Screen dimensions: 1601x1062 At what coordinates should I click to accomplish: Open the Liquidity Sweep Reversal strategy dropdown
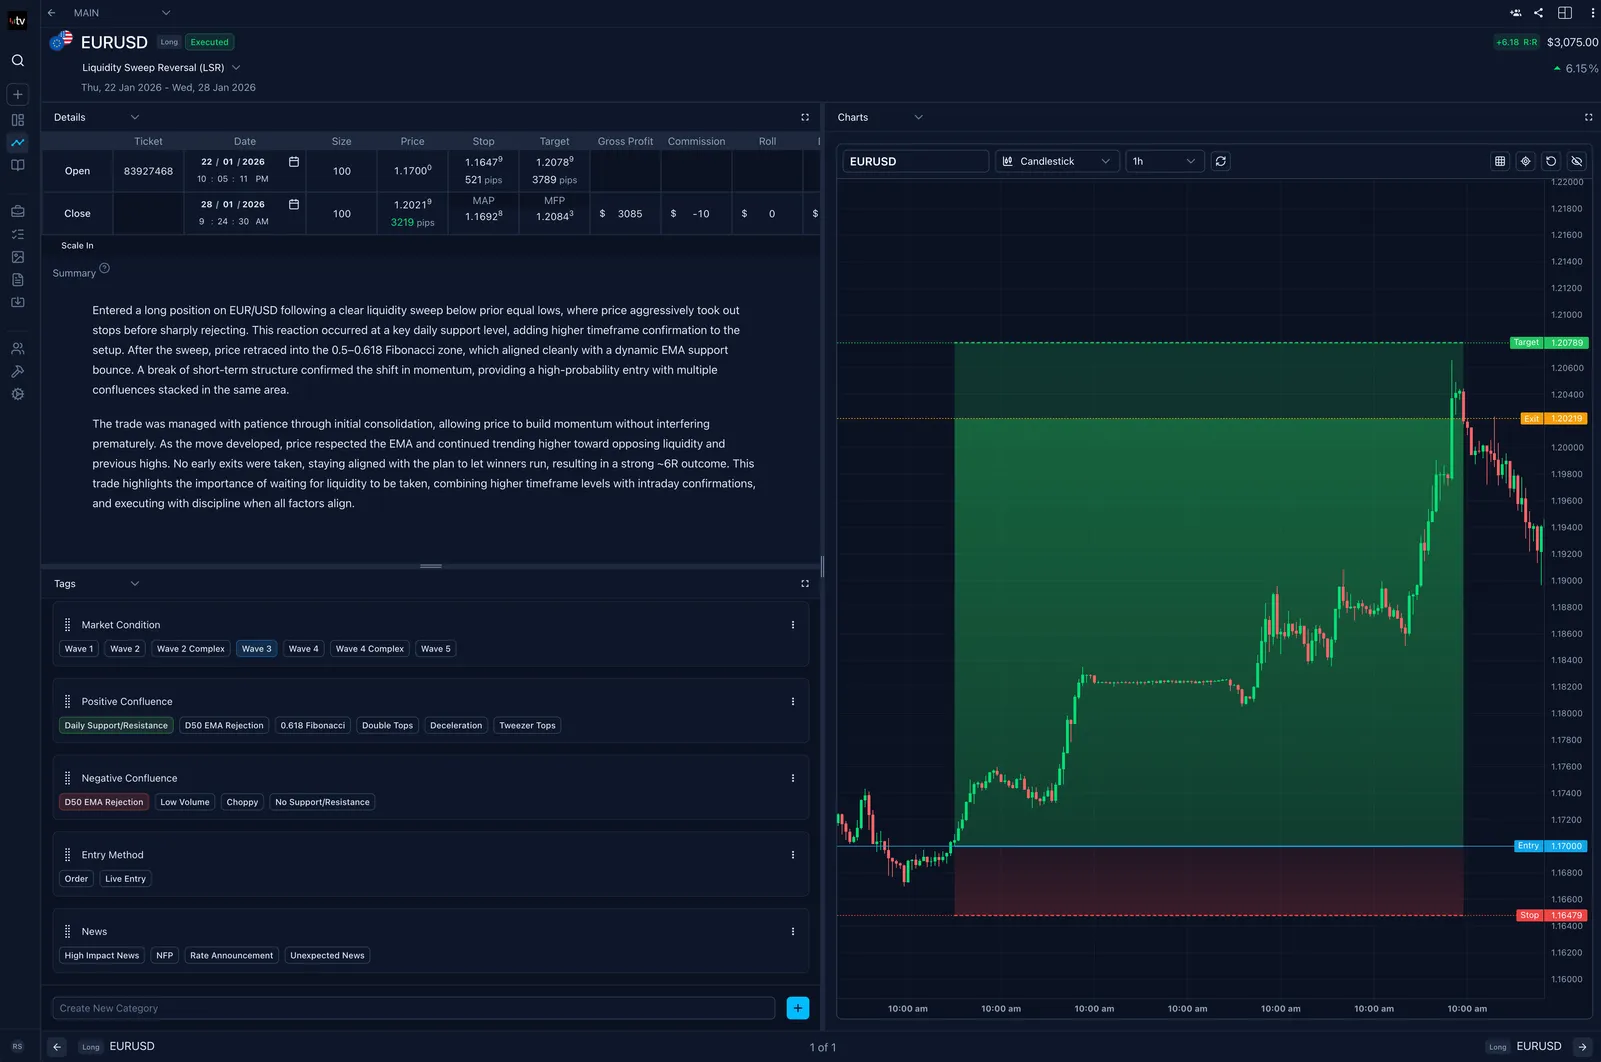[161, 68]
